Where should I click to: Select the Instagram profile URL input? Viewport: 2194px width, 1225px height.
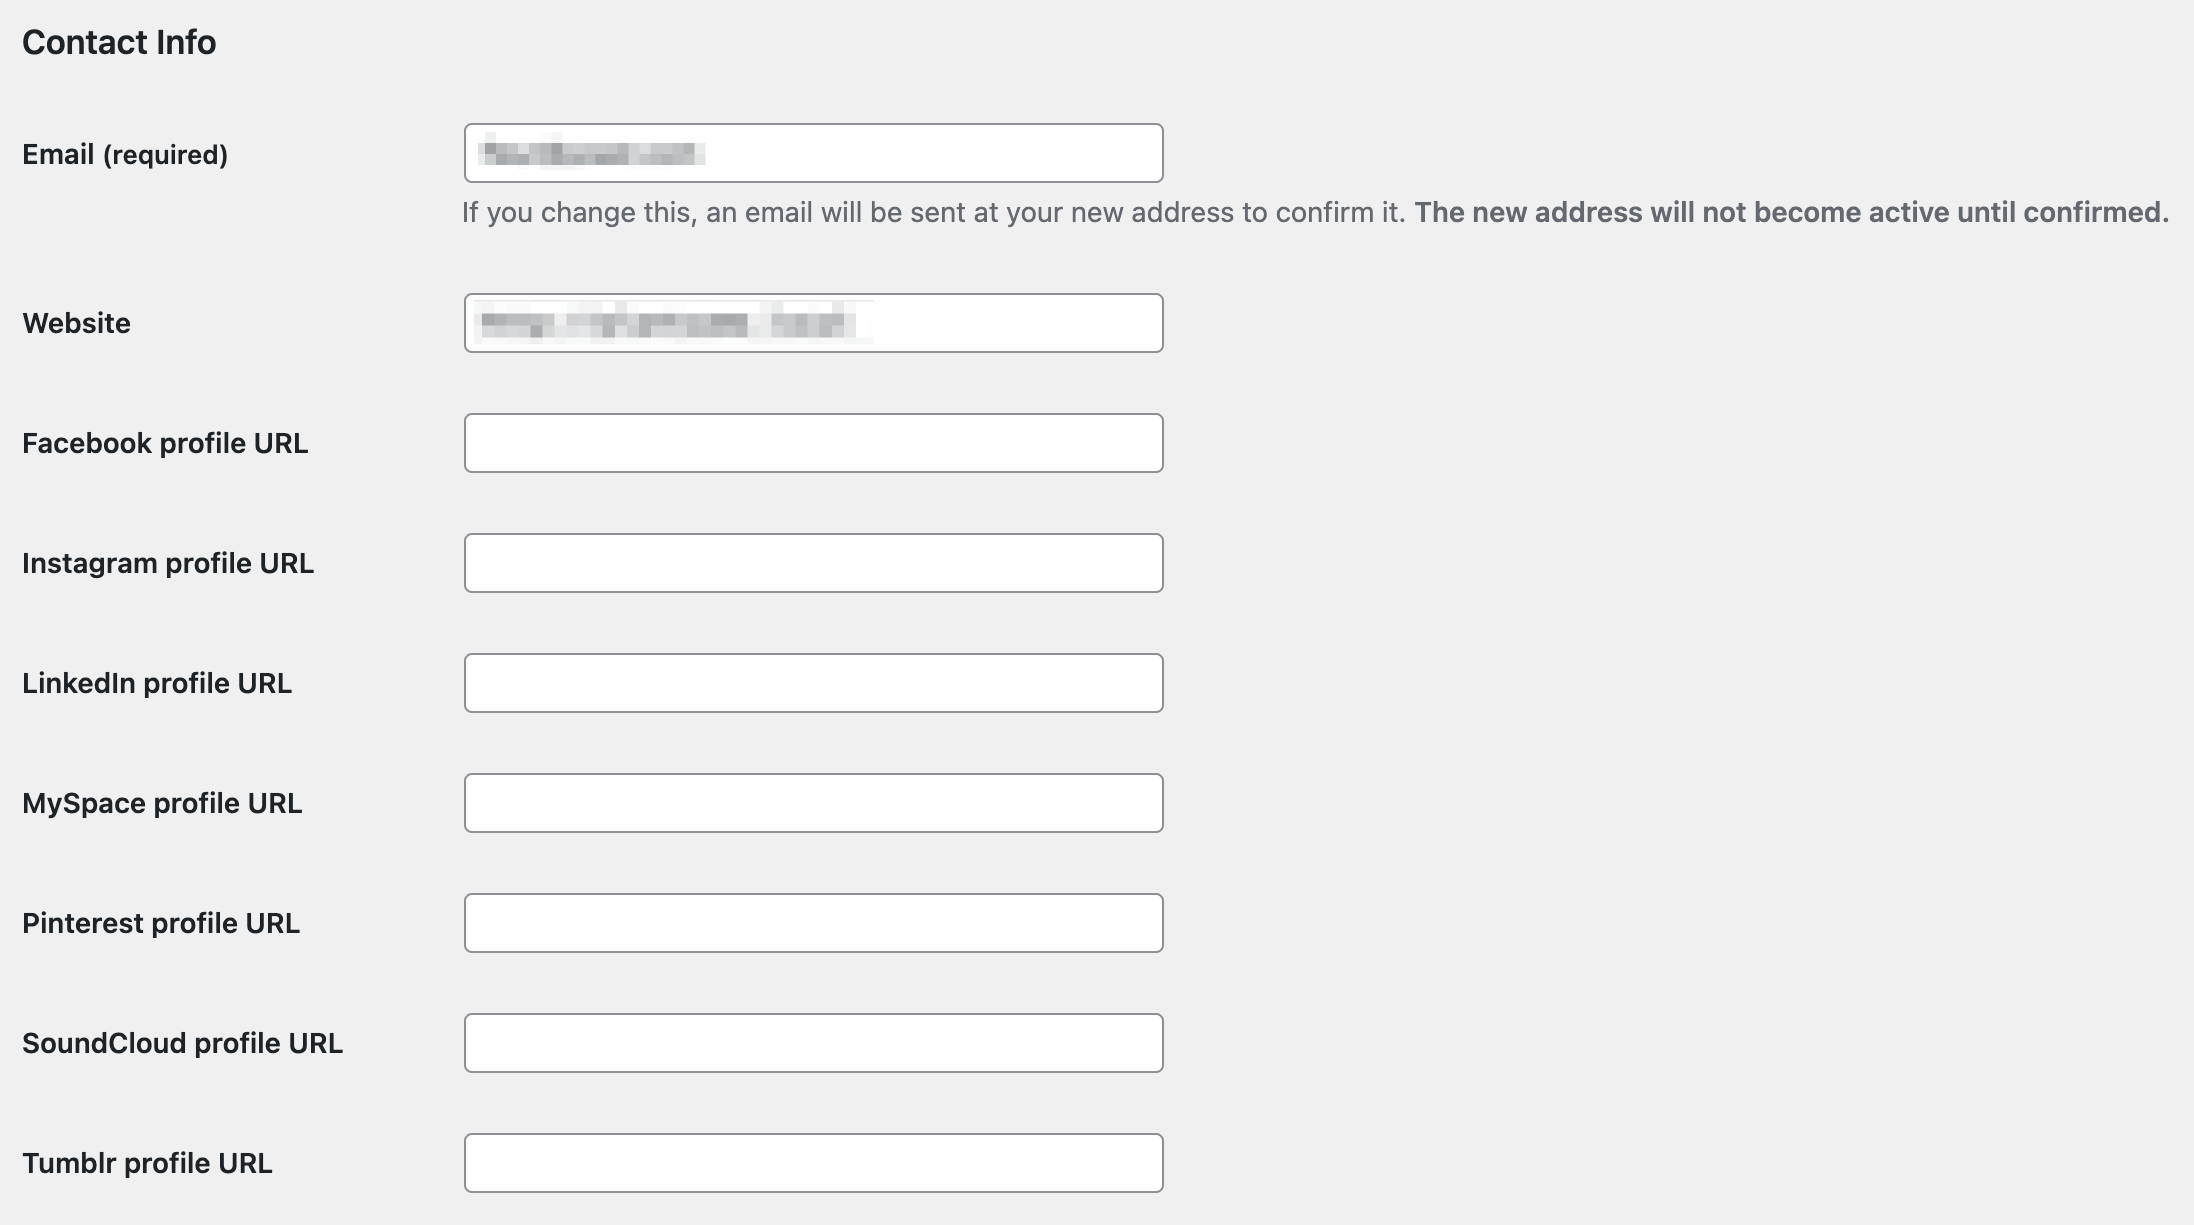[813, 563]
